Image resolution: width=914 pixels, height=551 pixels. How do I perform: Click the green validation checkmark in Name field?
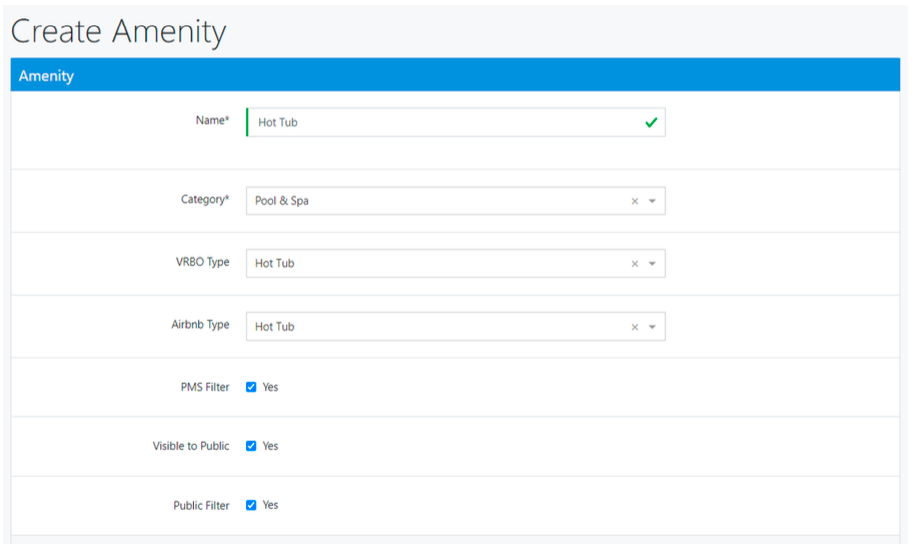coord(651,122)
